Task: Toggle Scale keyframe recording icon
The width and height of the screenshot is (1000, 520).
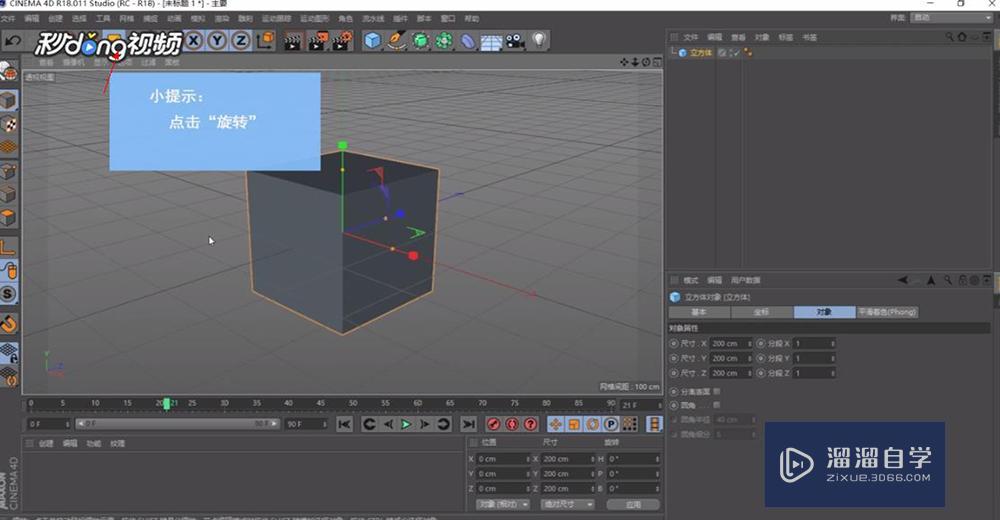Action: click(x=574, y=424)
